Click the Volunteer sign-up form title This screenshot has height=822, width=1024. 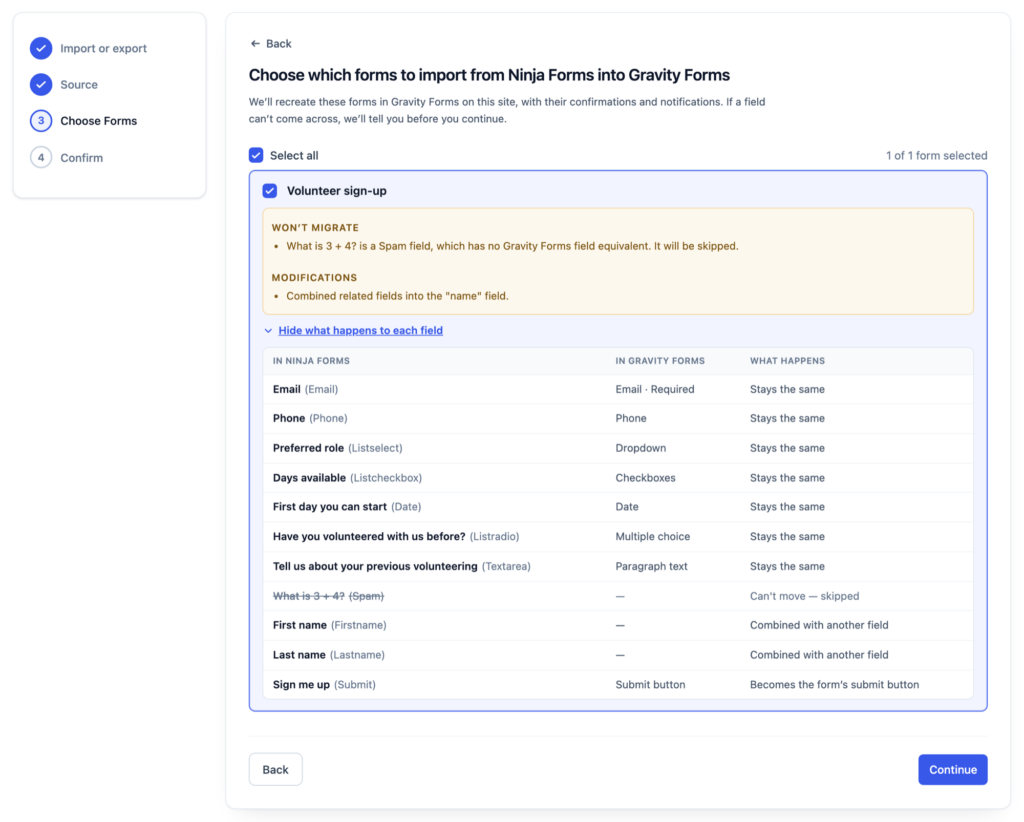pos(337,191)
